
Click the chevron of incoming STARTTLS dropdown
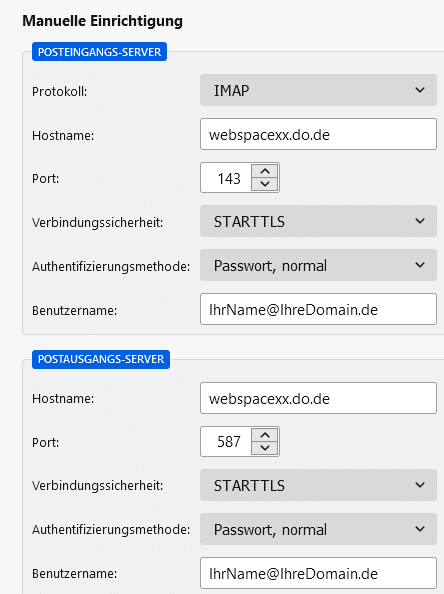click(420, 221)
